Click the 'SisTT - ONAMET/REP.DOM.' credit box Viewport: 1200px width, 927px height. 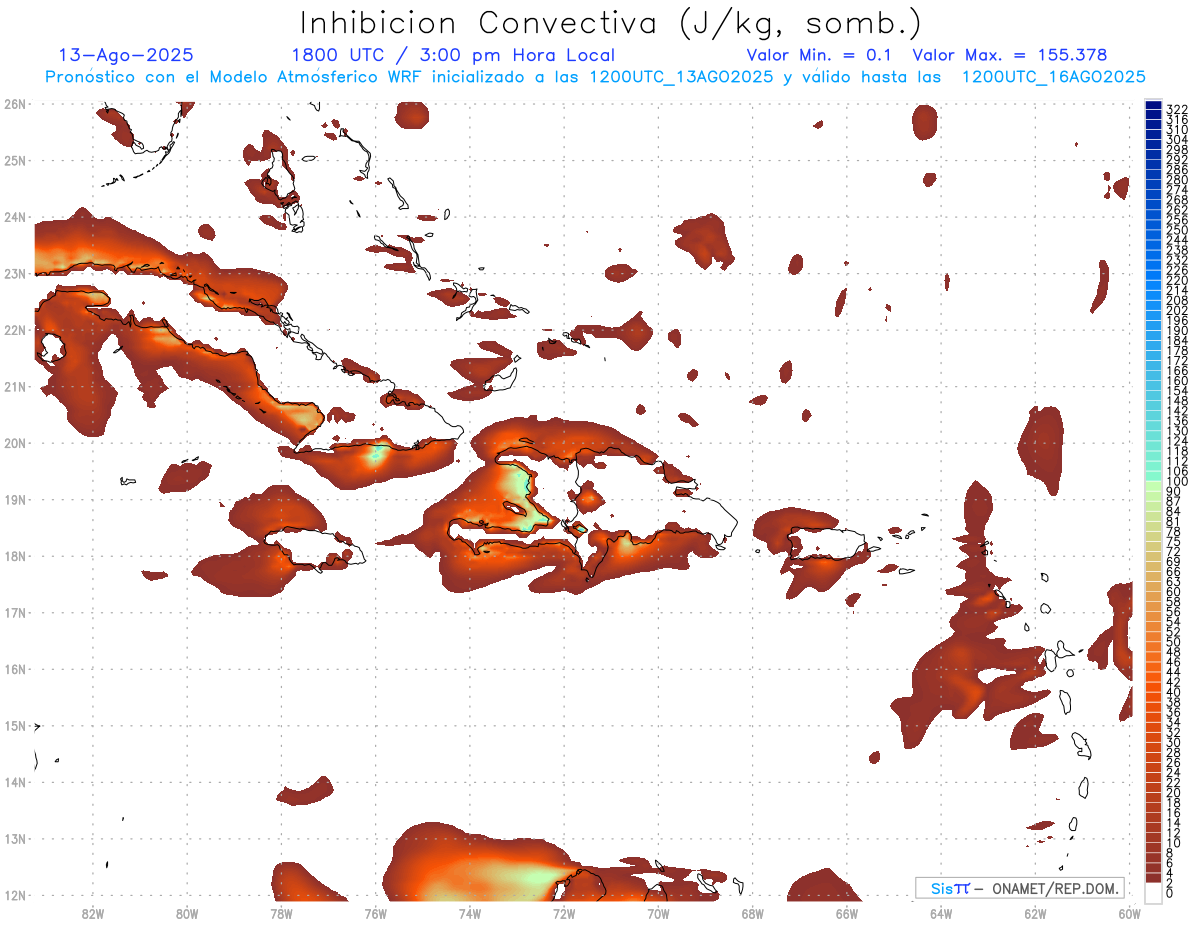(x=1020, y=888)
